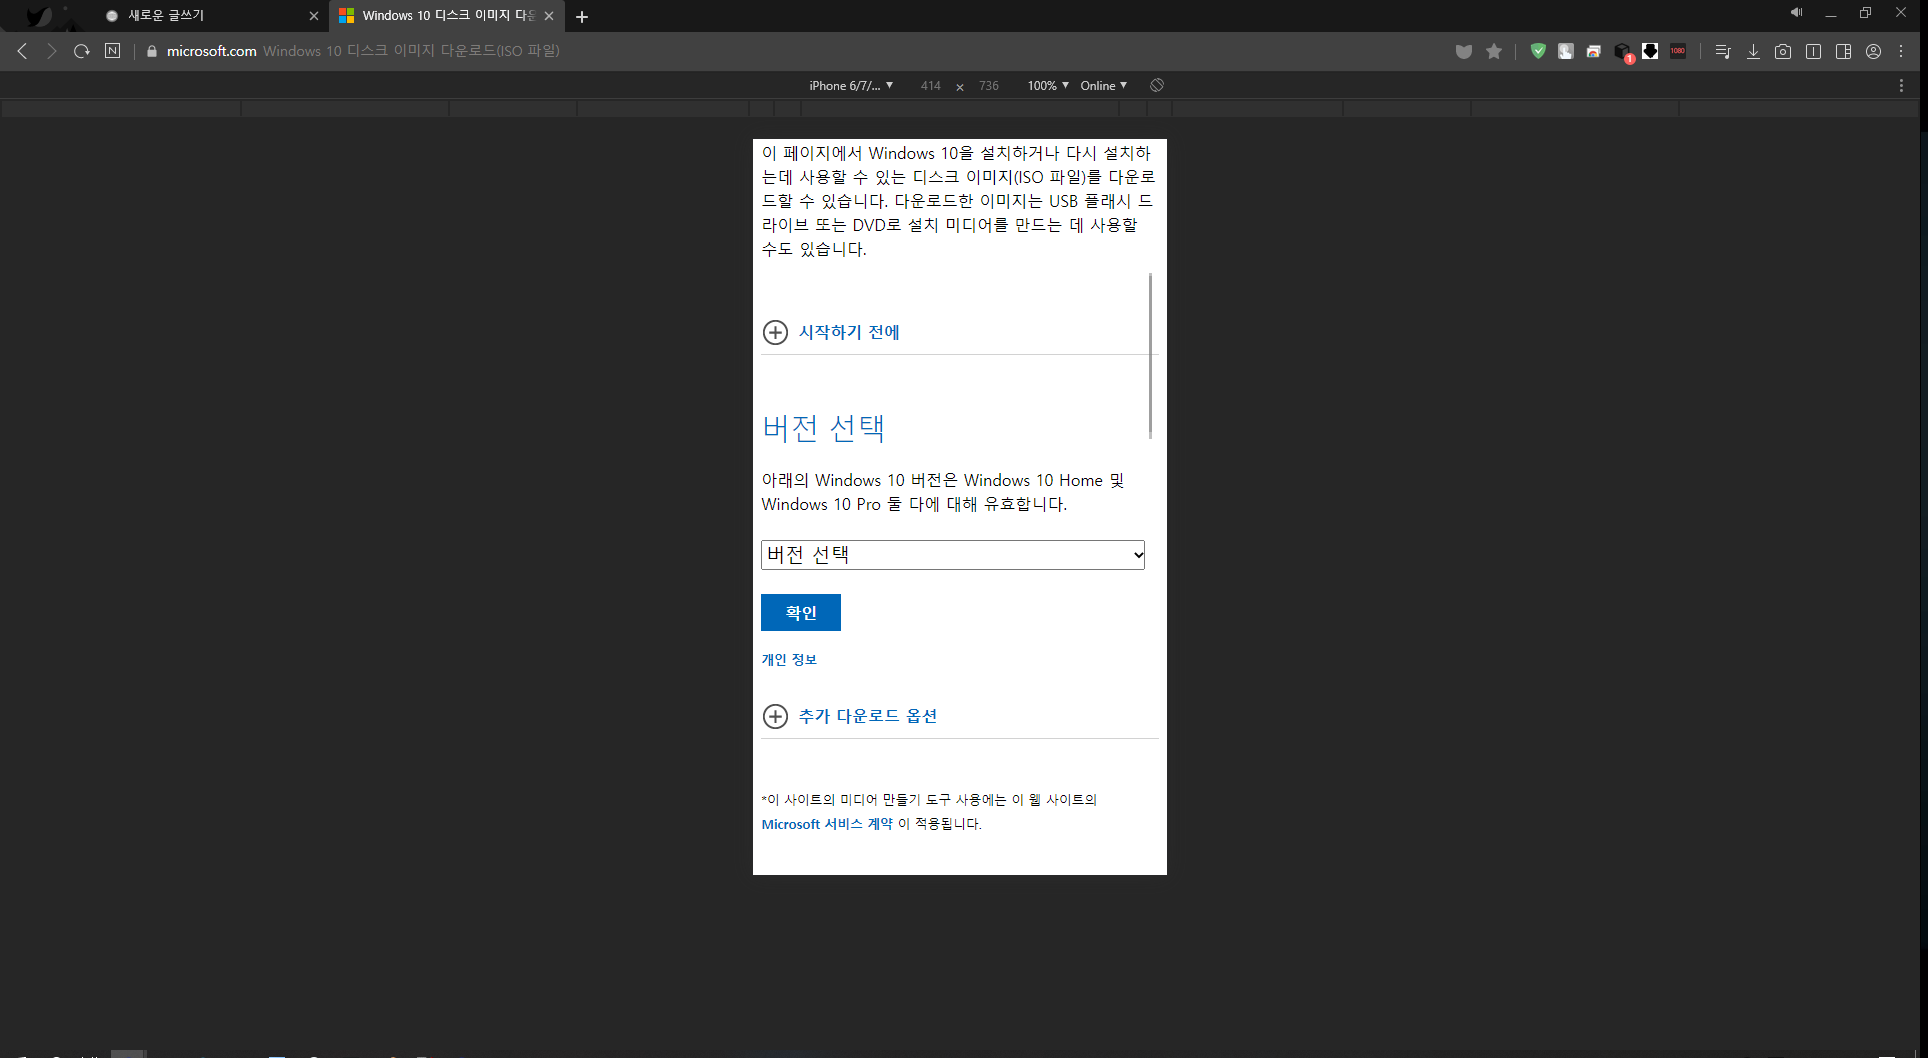Screen dimensions: 1928x1058
Task: Reload the current page
Action: pos(82,51)
